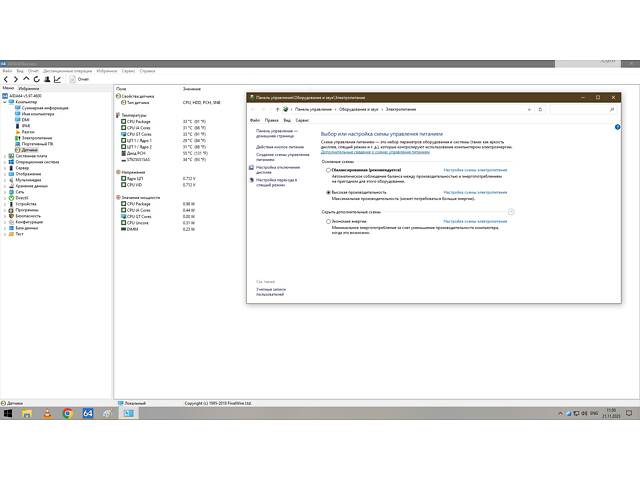Expand the Хранение данных node
This screenshot has height=480, width=640.
[5, 186]
